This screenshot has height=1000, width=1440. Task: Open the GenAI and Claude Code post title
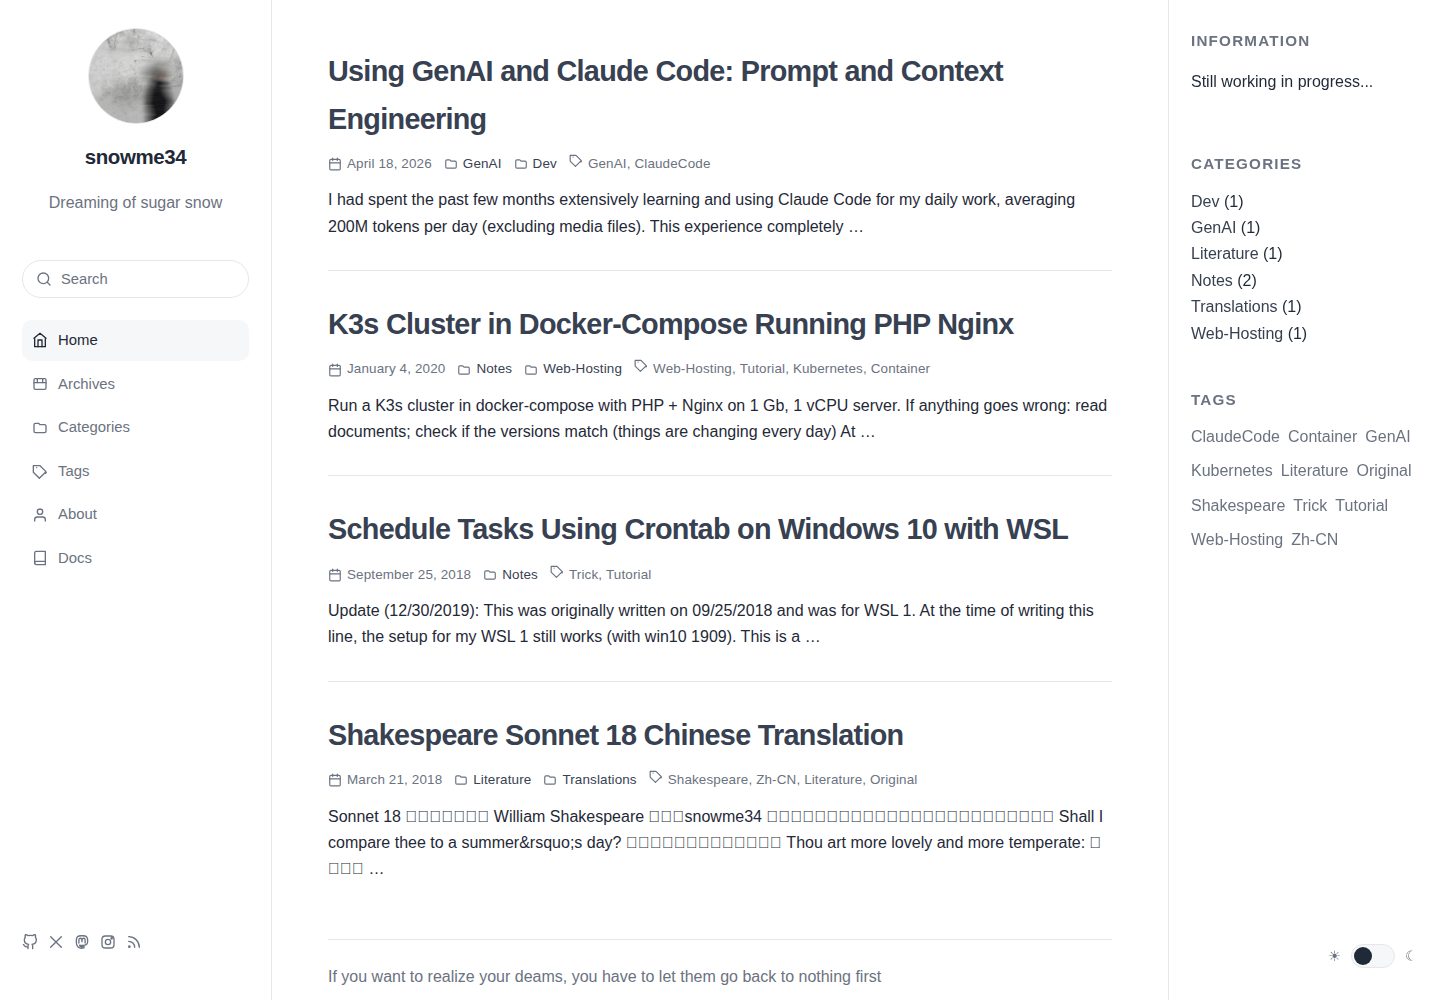click(665, 95)
